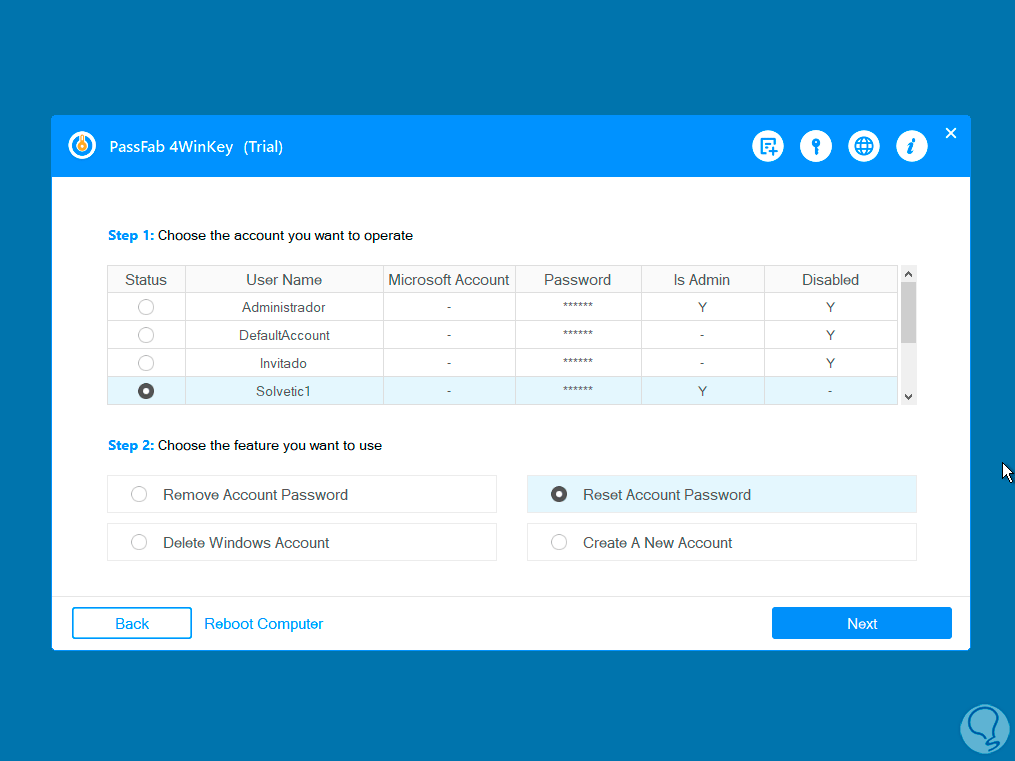Close the PassFab 4WinKey window
Viewport: 1015px width, 761px height.
[x=951, y=133]
